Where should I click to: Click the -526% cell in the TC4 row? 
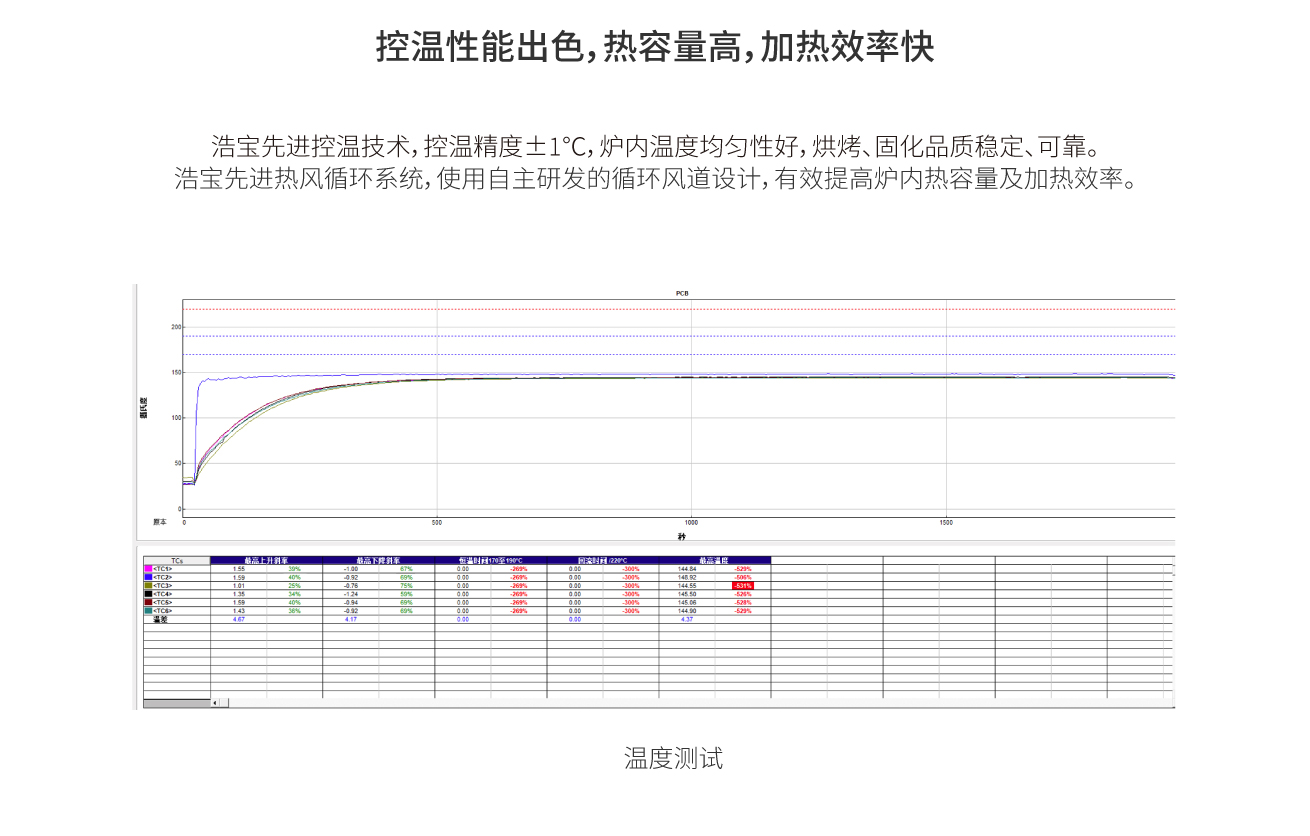(743, 594)
